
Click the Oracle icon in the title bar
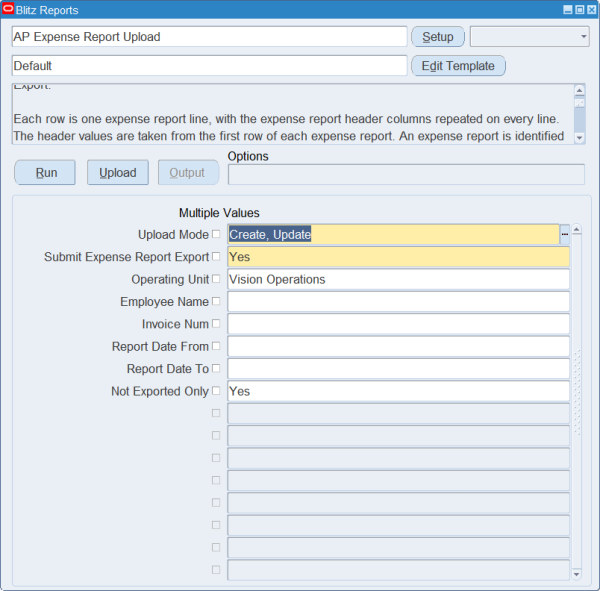coord(8,9)
